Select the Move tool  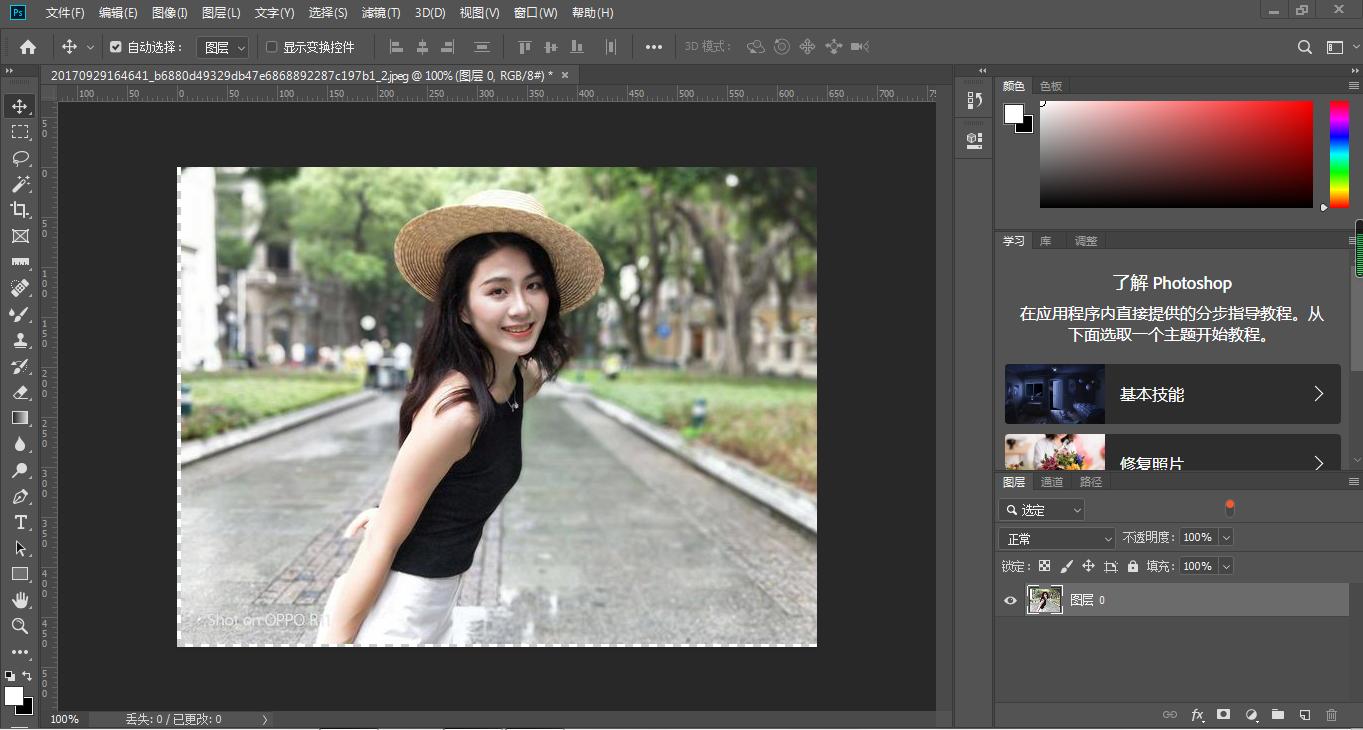20,105
